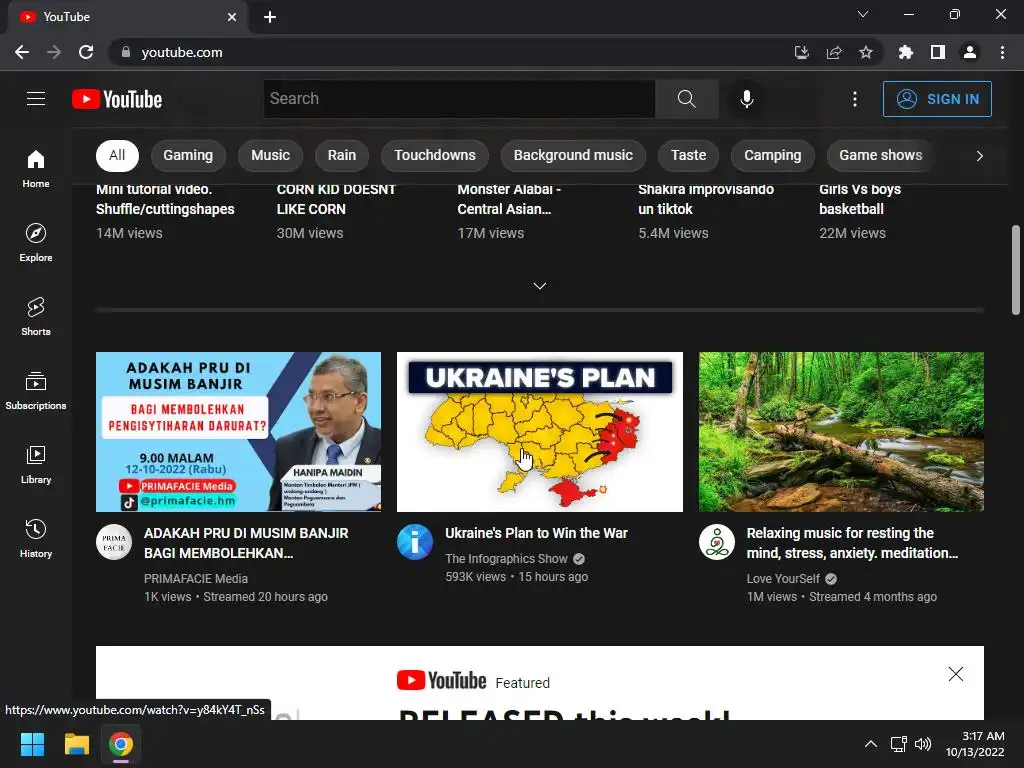This screenshot has height=768, width=1024.
Task: Show next category chips arrow
Action: point(979,155)
